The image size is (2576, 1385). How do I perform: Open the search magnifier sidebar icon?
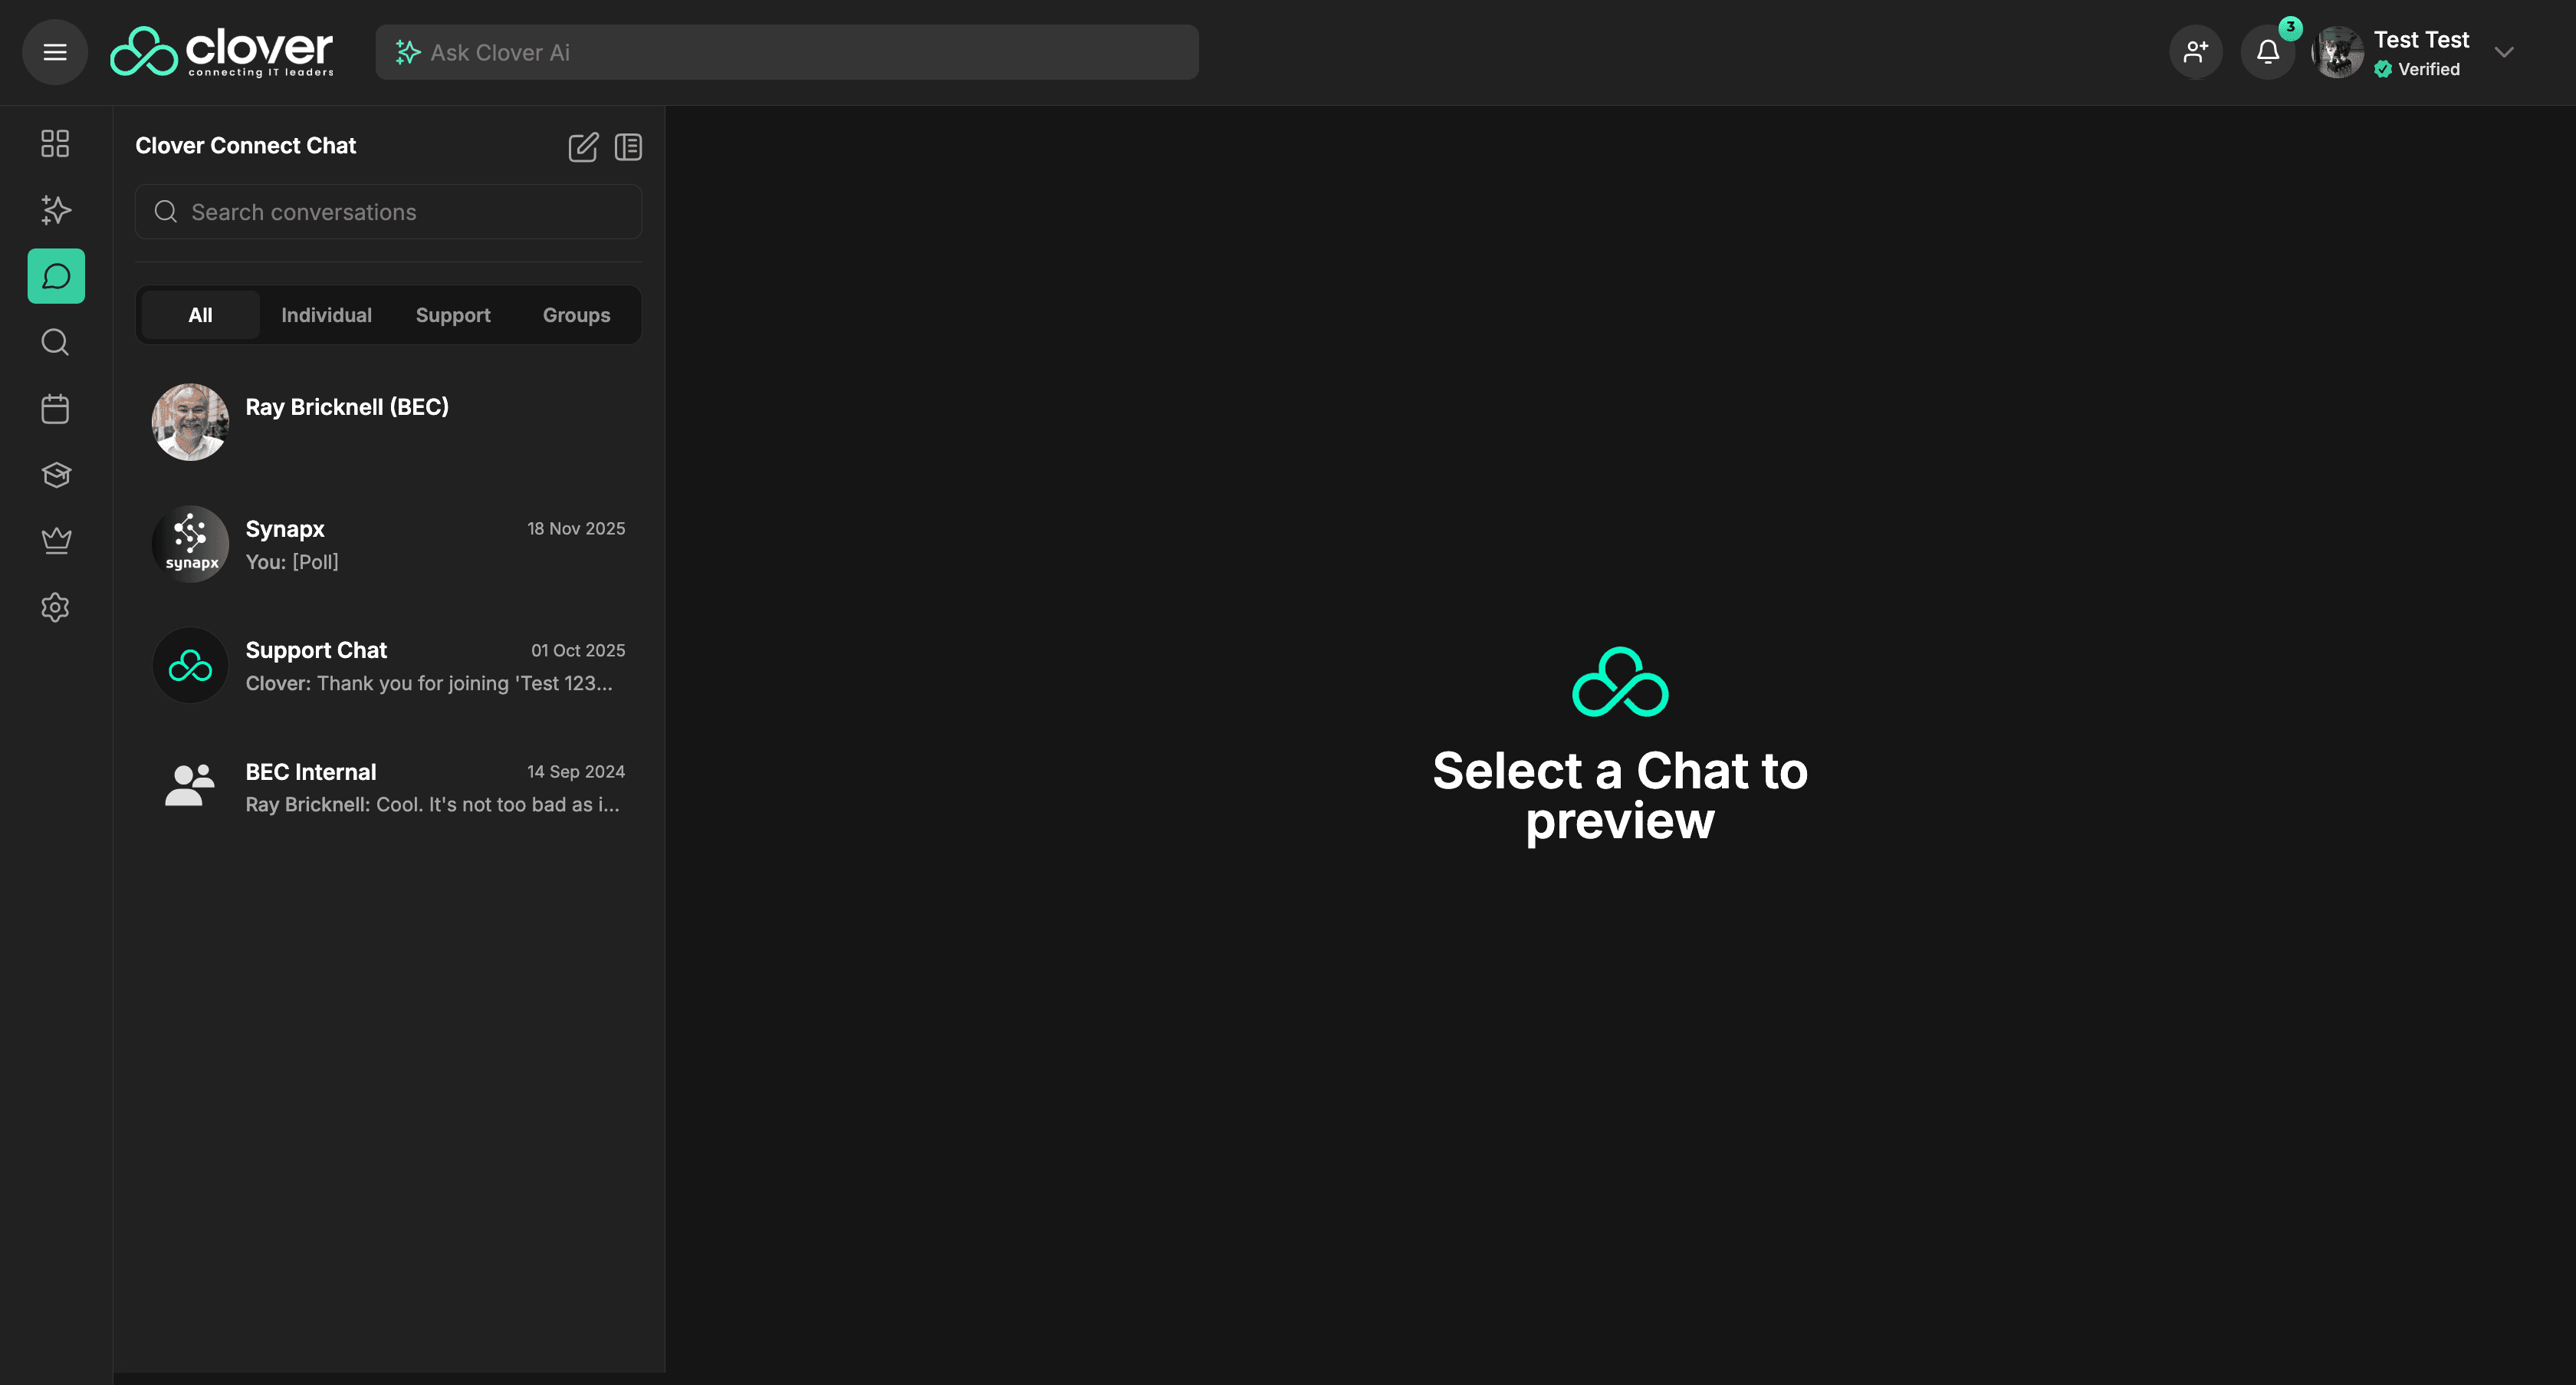tap(55, 343)
